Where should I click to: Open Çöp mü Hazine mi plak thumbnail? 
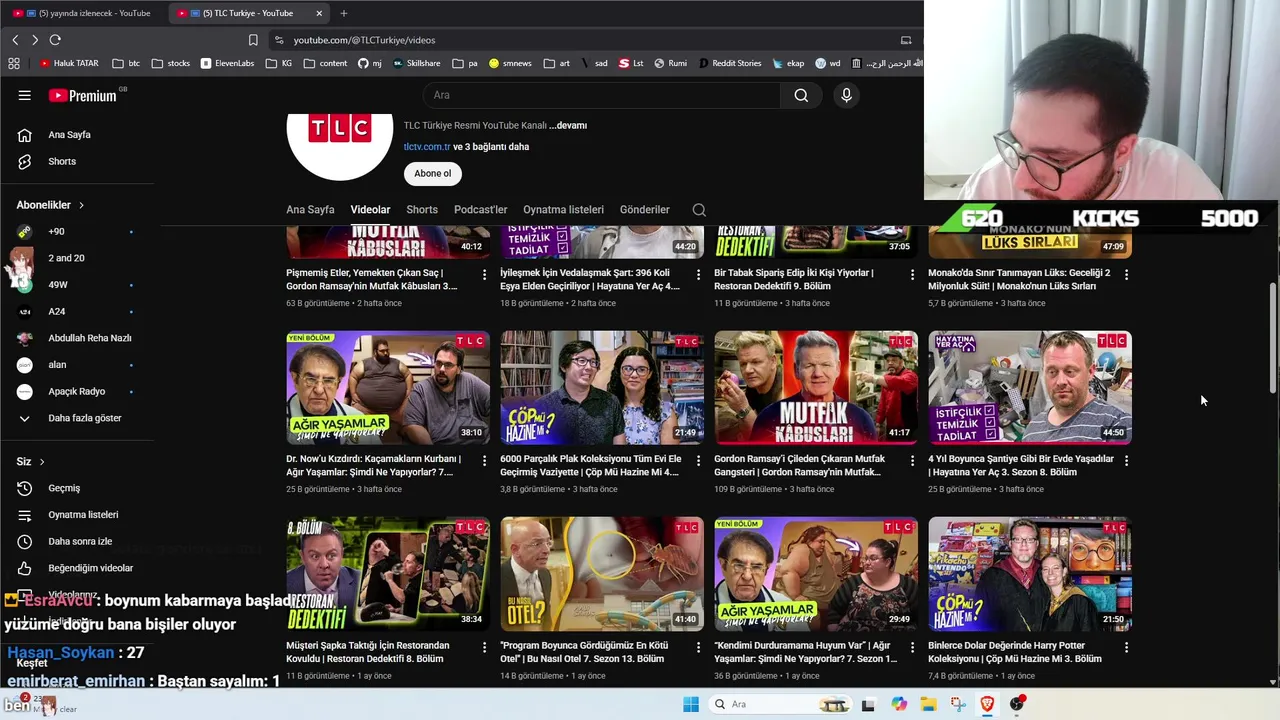(x=602, y=387)
